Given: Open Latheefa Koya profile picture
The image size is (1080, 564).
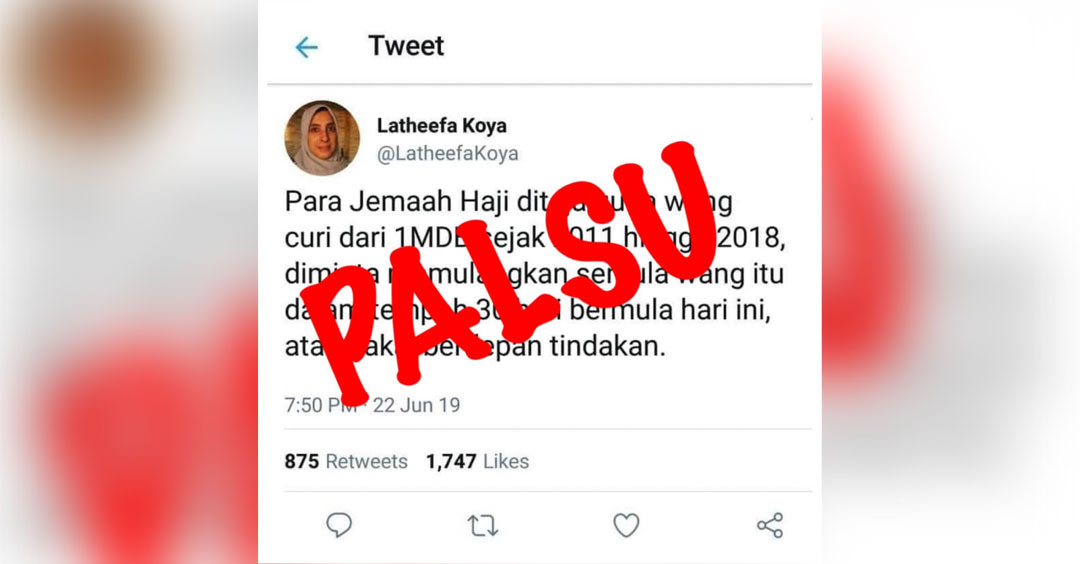Looking at the screenshot, I should point(322,138).
